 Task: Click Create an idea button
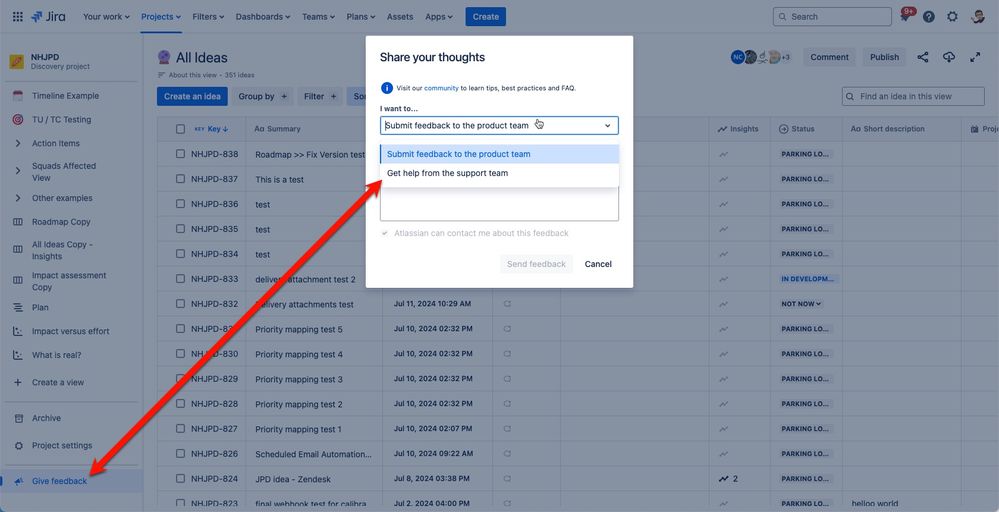click(x=192, y=96)
